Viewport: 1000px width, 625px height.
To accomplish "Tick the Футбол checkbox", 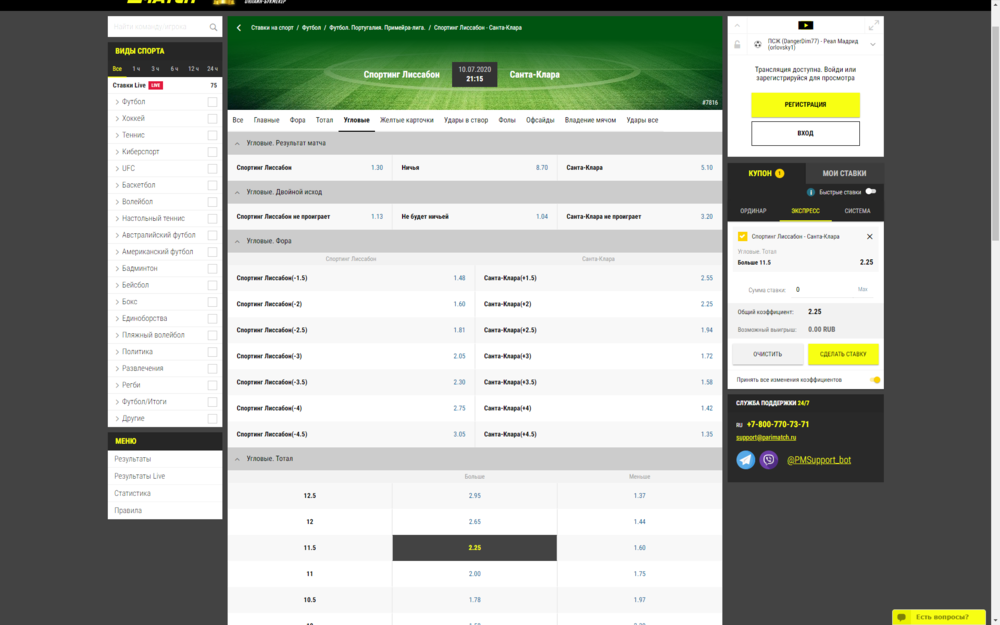I will click(x=212, y=102).
